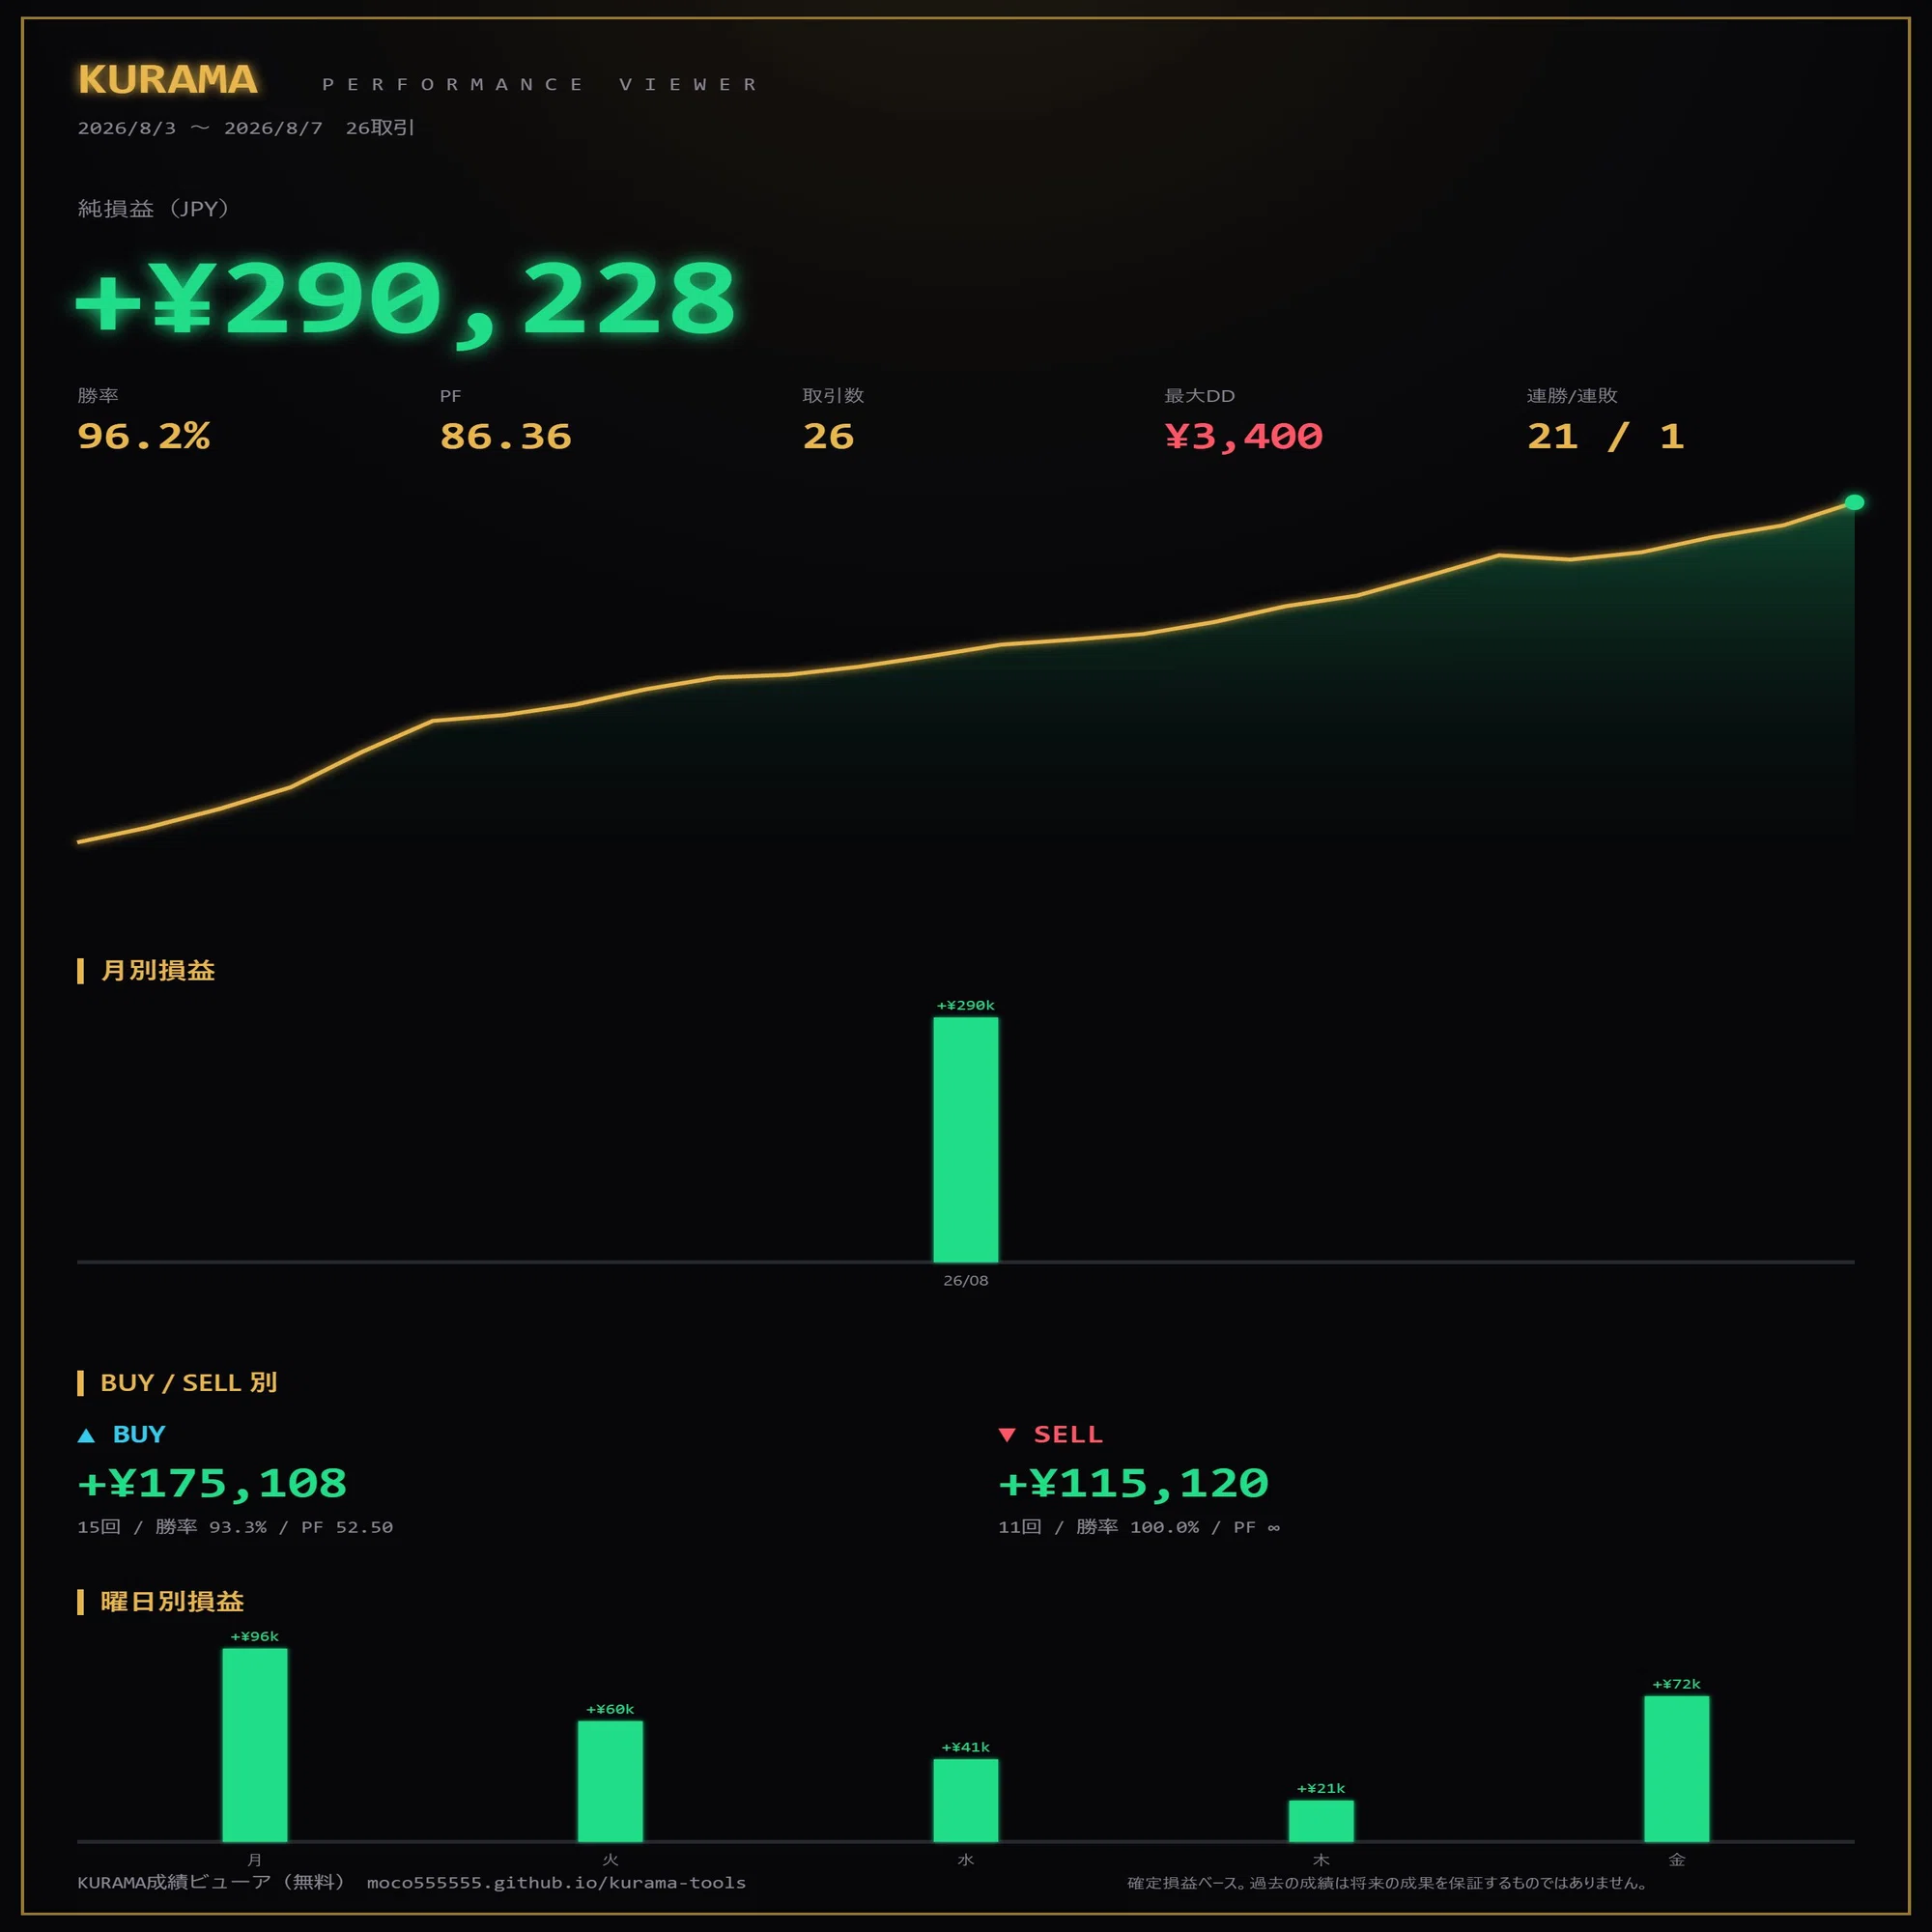The width and height of the screenshot is (1932, 1932).
Task: Click the 確定損益ベース disclaimer in the footer
Action: (x=1388, y=1883)
